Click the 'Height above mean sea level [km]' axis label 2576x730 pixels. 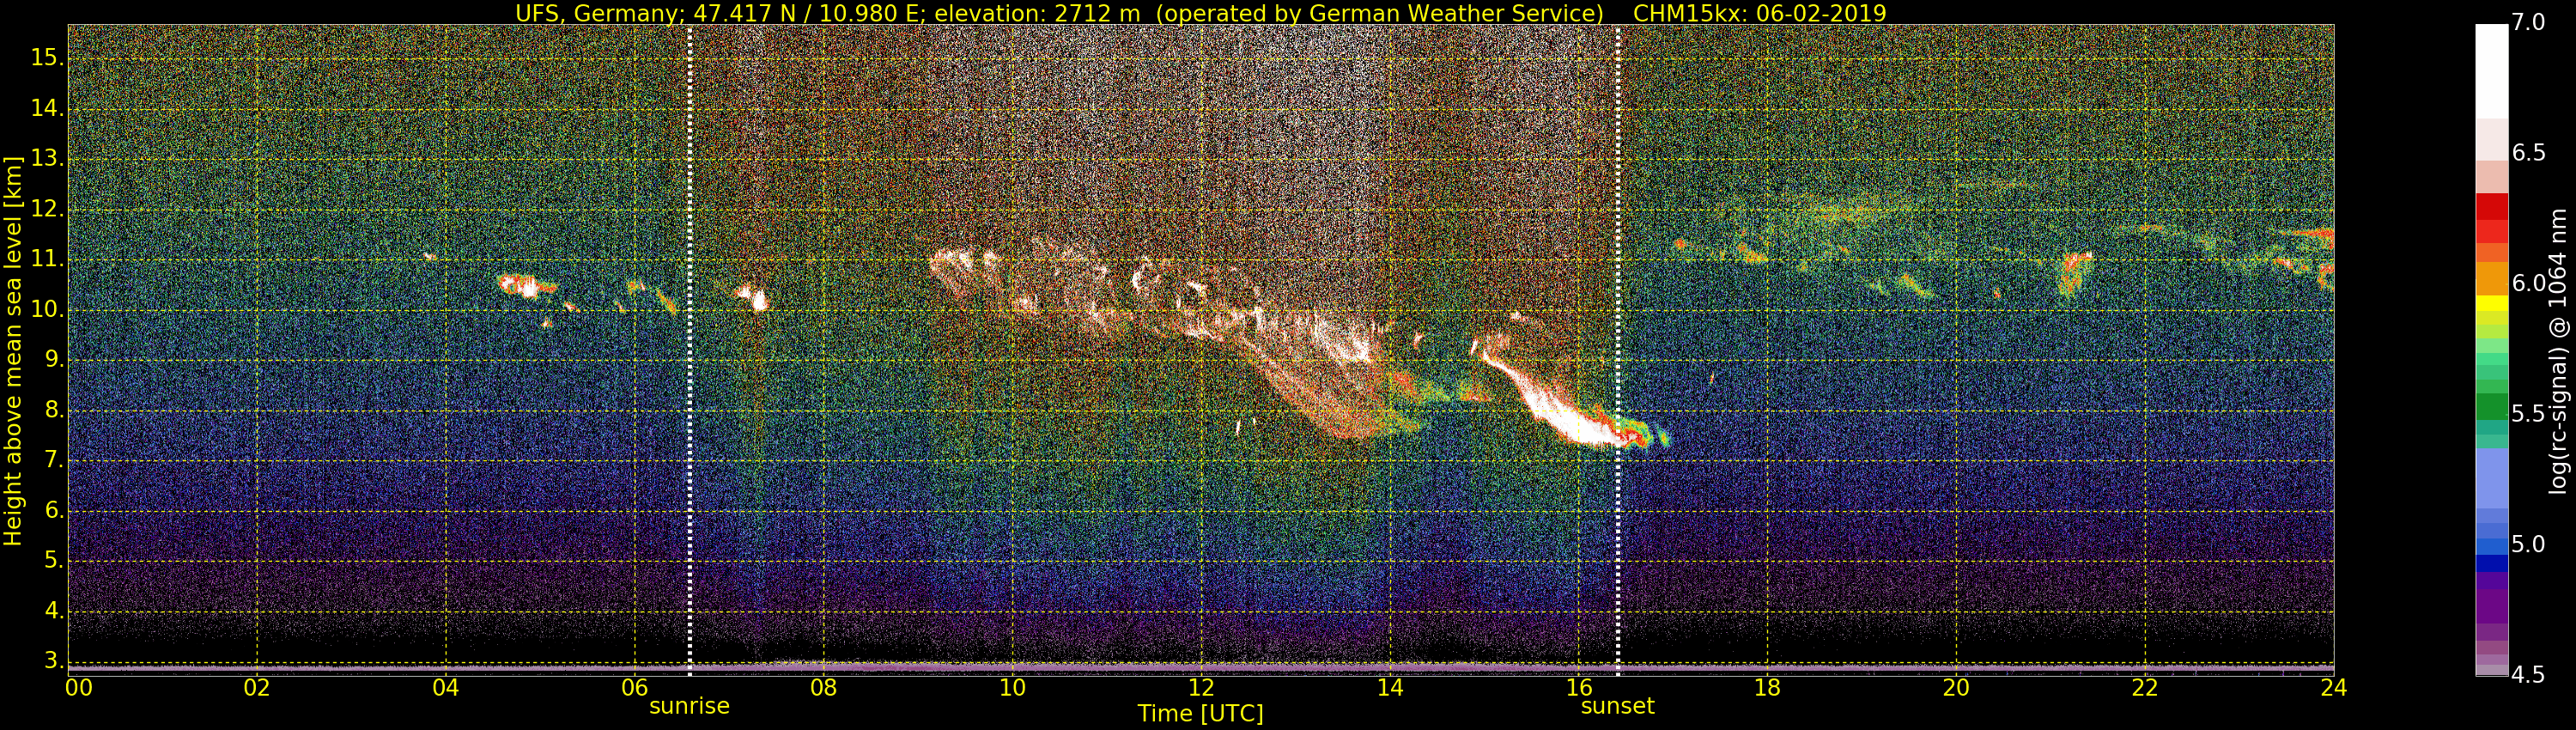(13, 350)
